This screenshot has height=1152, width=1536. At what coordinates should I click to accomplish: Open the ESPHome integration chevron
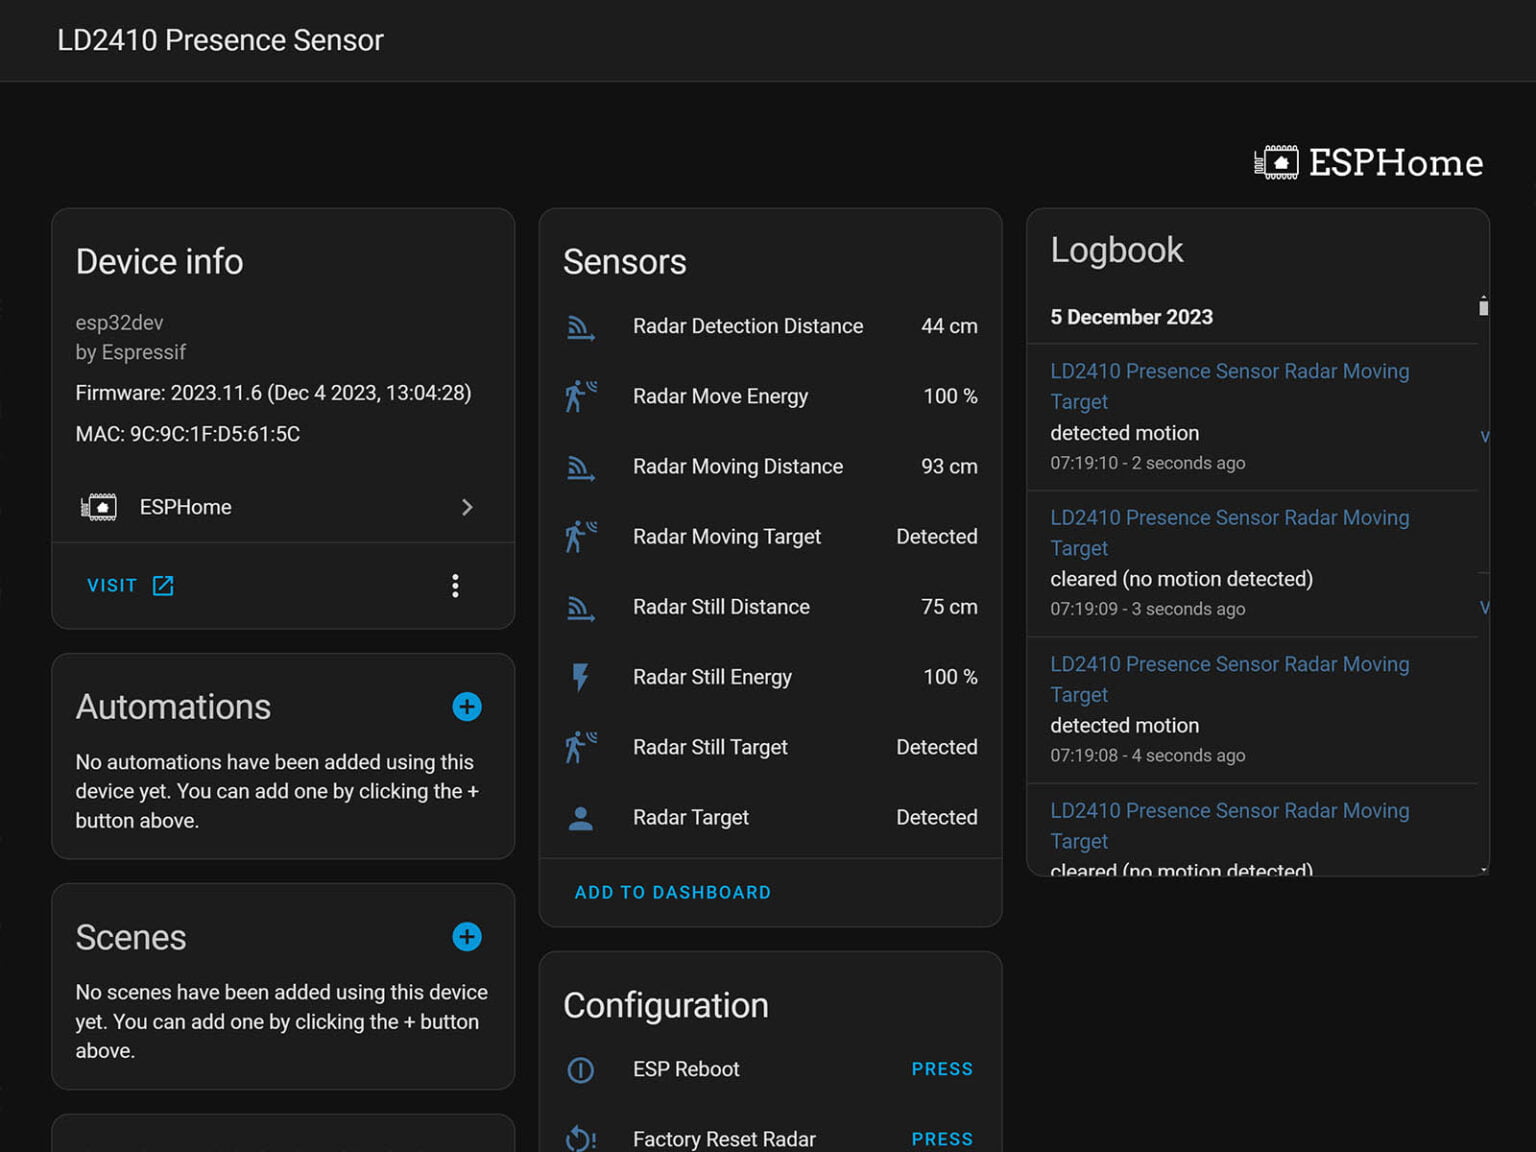click(467, 507)
